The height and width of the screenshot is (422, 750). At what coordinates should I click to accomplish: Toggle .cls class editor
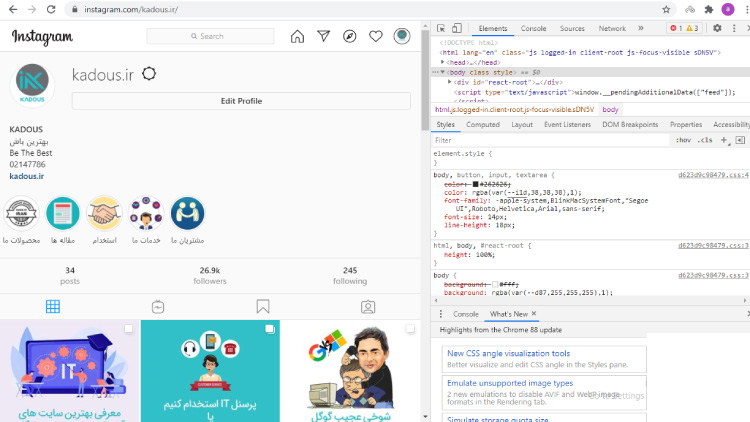704,141
